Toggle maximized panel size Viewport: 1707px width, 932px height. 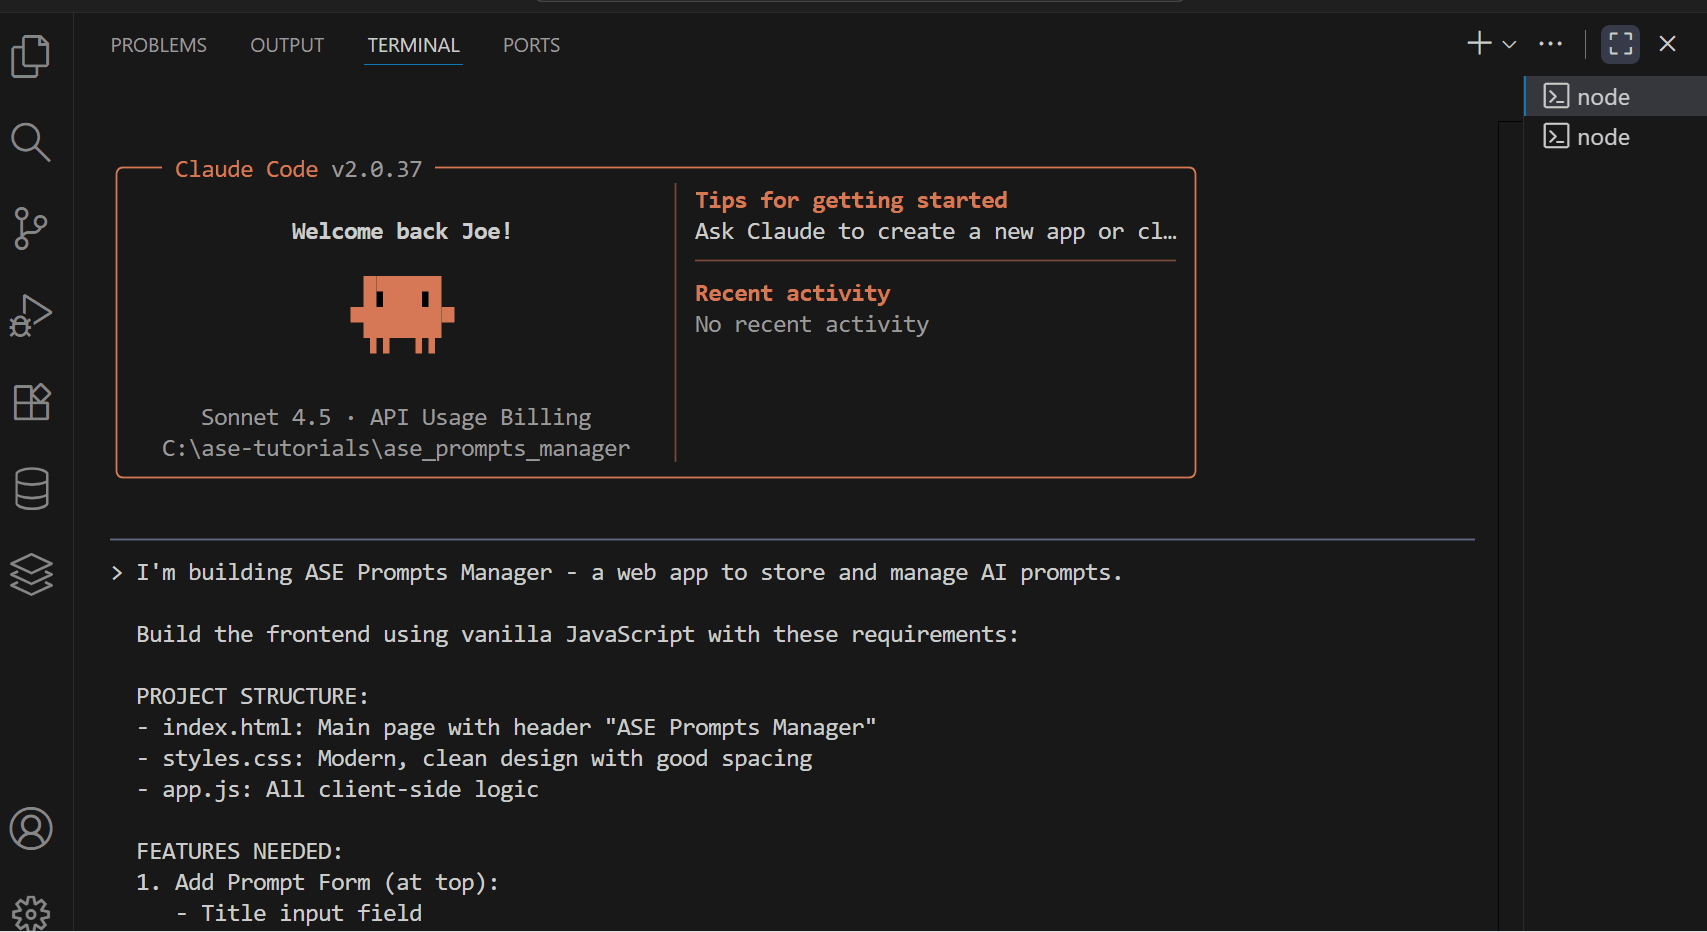coord(1620,44)
